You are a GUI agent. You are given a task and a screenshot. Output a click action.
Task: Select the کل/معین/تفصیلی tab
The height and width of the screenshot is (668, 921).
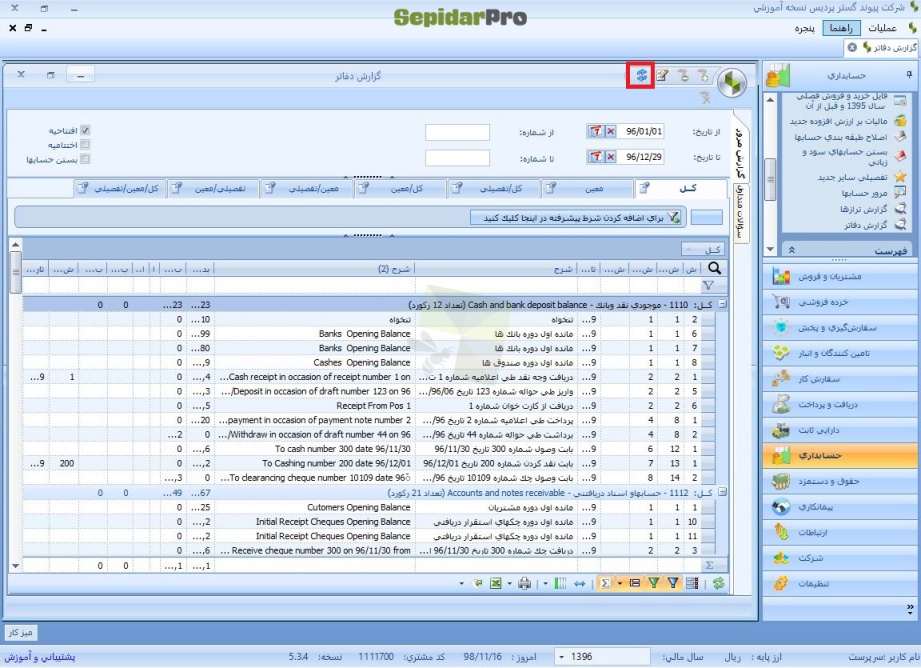pos(119,189)
